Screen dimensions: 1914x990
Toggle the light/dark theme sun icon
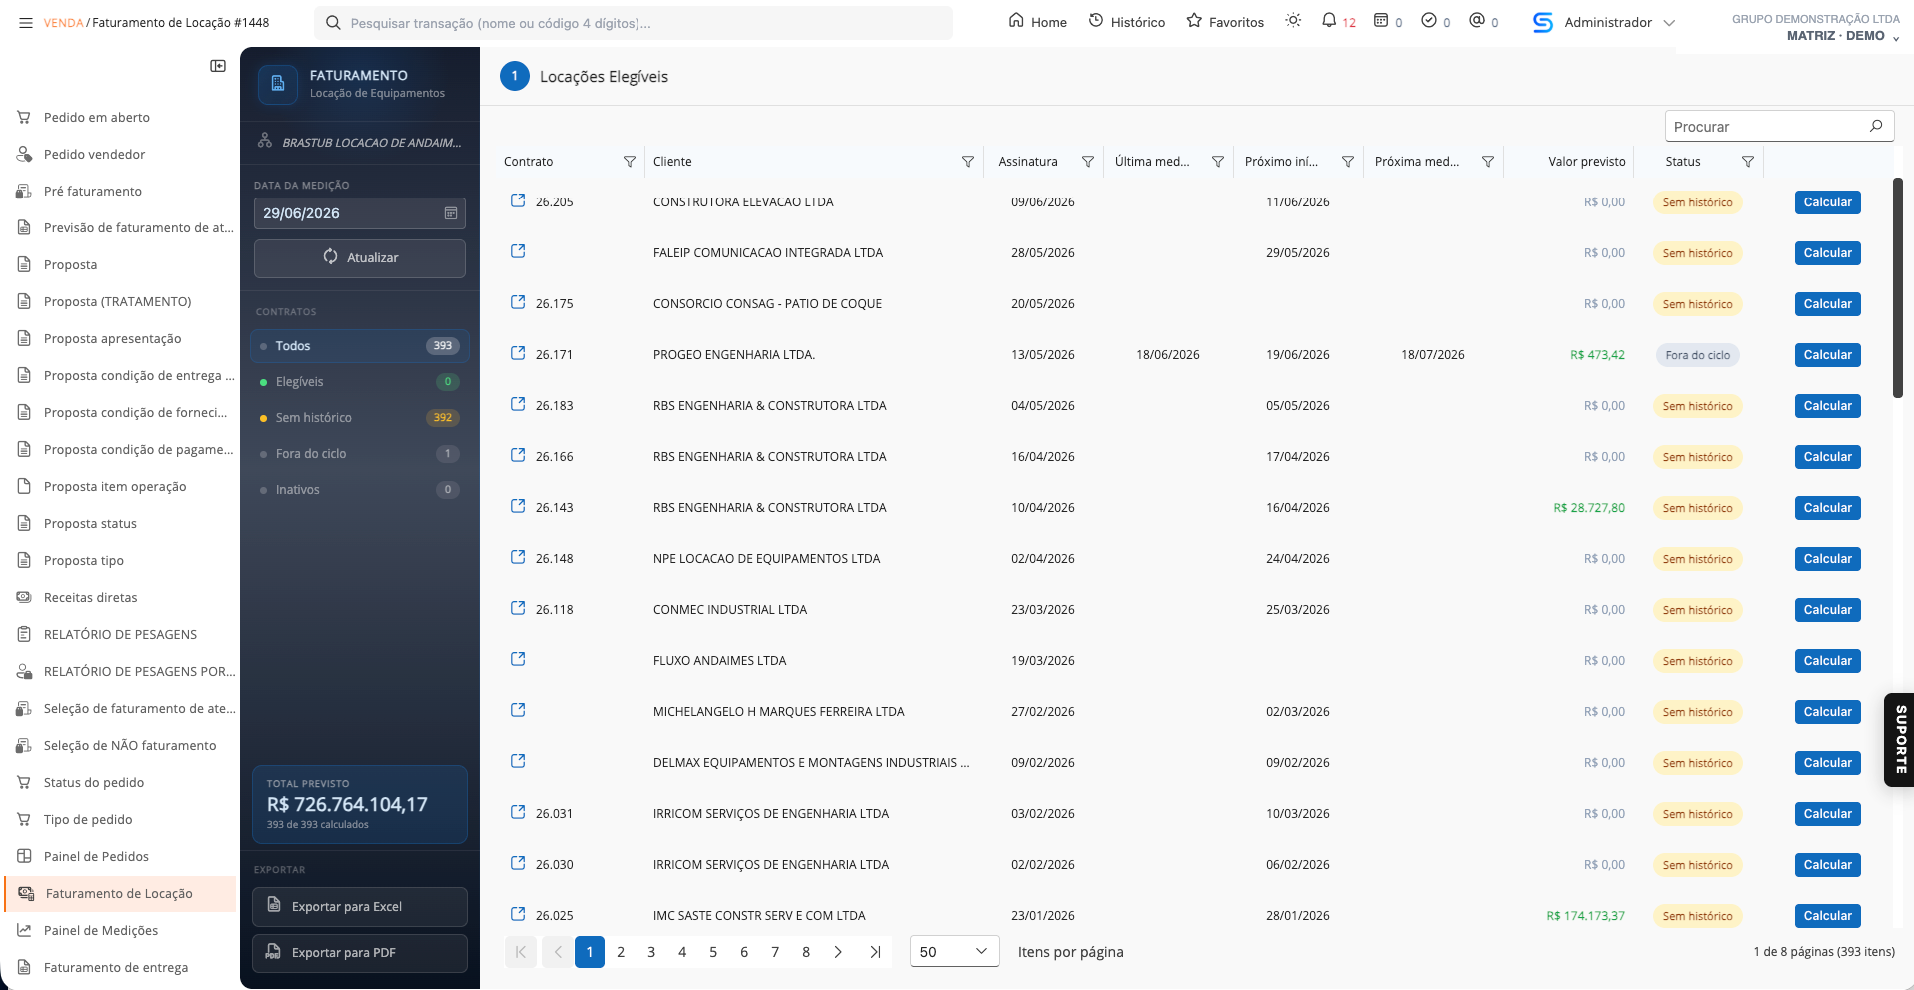[1293, 20]
